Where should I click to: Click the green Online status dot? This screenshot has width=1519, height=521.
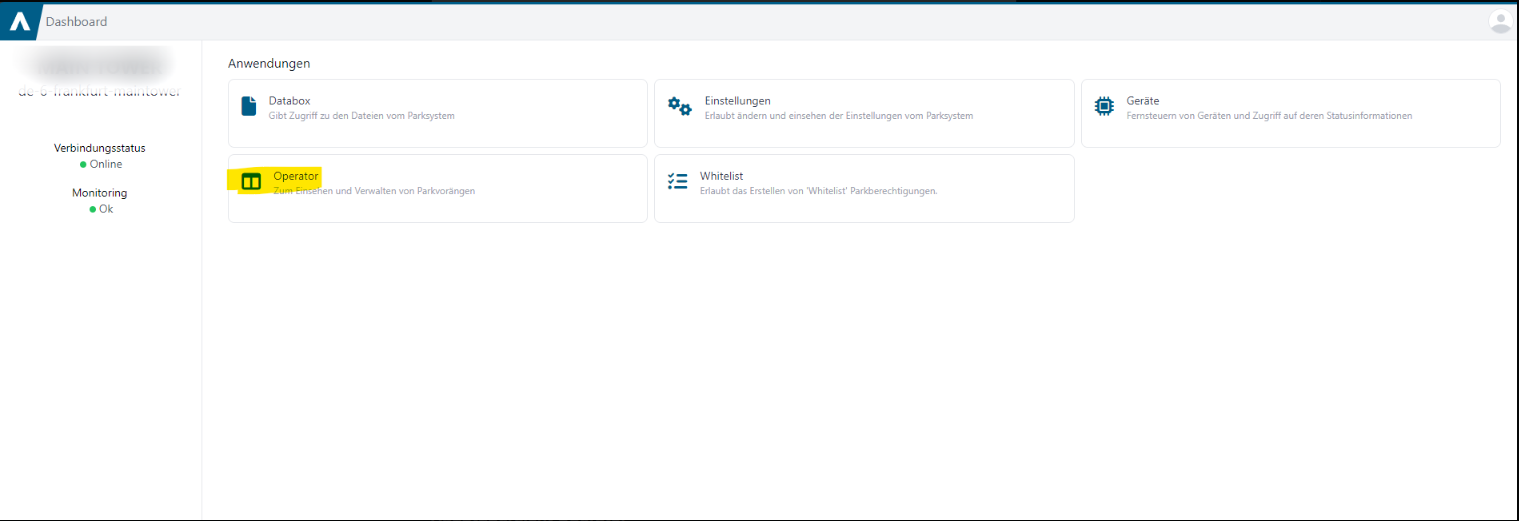coord(83,164)
